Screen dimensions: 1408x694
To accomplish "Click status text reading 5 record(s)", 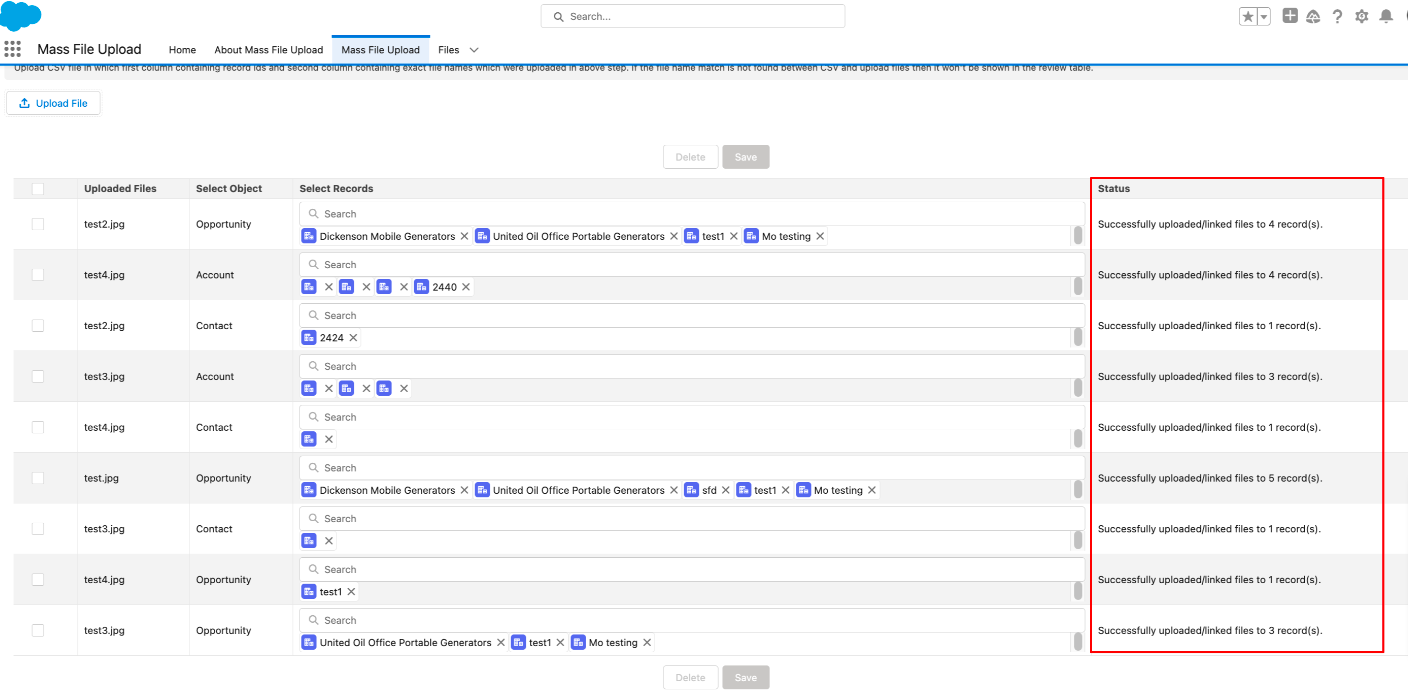I will coord(1210,478).
